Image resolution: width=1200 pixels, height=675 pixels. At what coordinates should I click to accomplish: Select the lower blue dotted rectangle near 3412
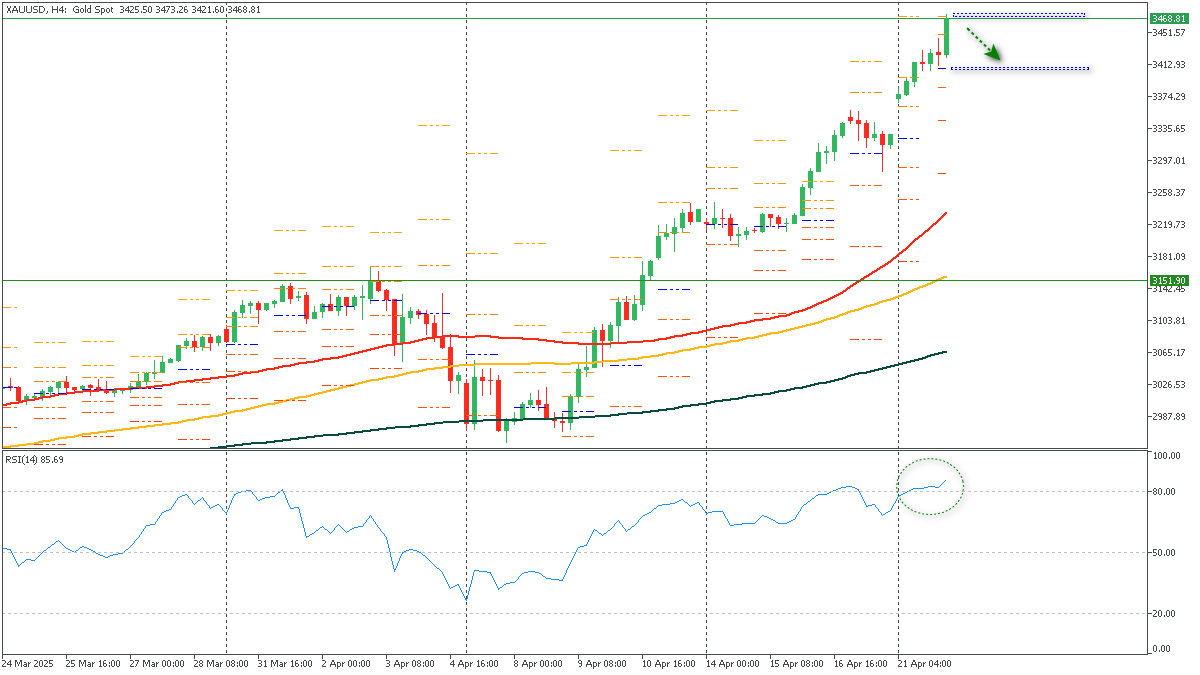1020,68
